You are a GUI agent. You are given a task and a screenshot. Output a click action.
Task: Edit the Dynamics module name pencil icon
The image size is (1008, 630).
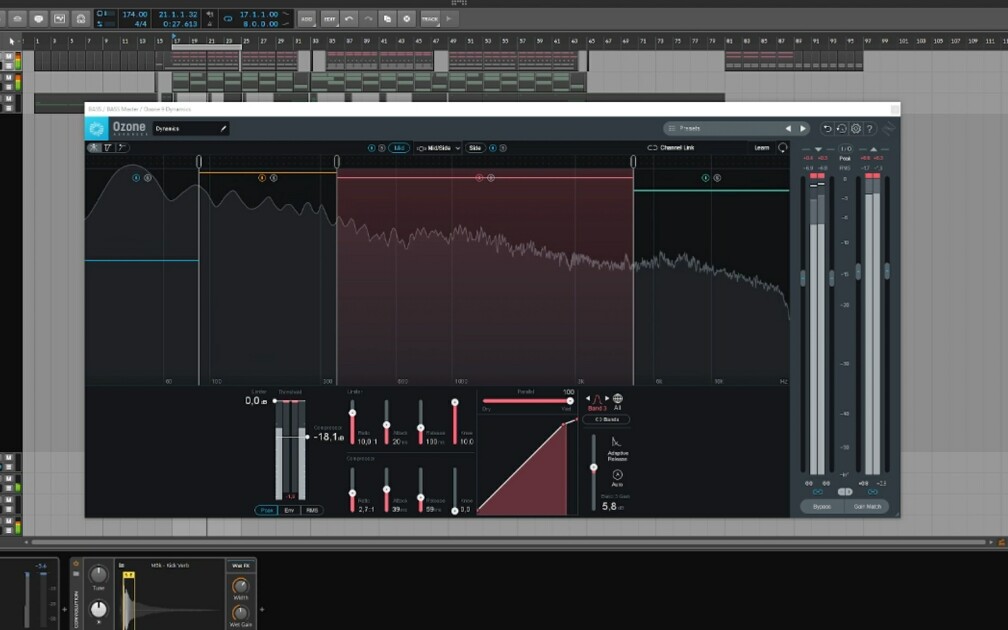(x=223, y=129)
